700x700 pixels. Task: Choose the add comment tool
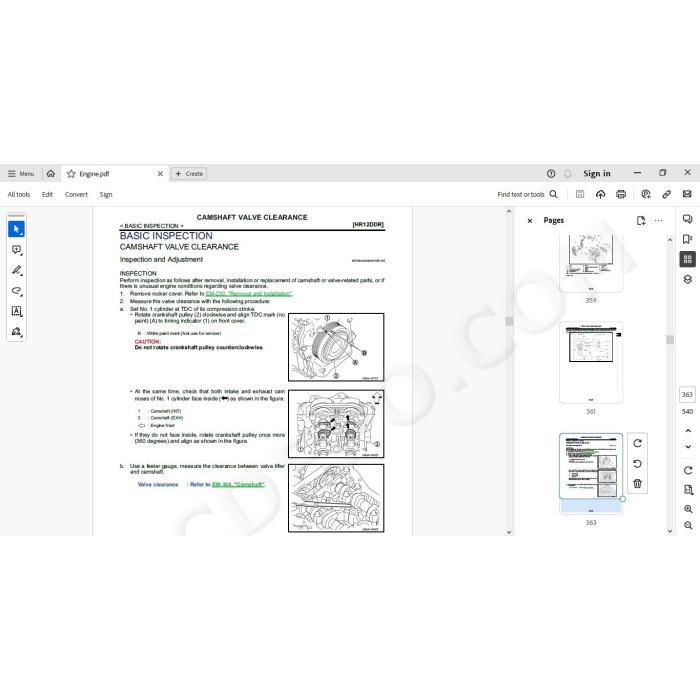click(x=17, y=250)
